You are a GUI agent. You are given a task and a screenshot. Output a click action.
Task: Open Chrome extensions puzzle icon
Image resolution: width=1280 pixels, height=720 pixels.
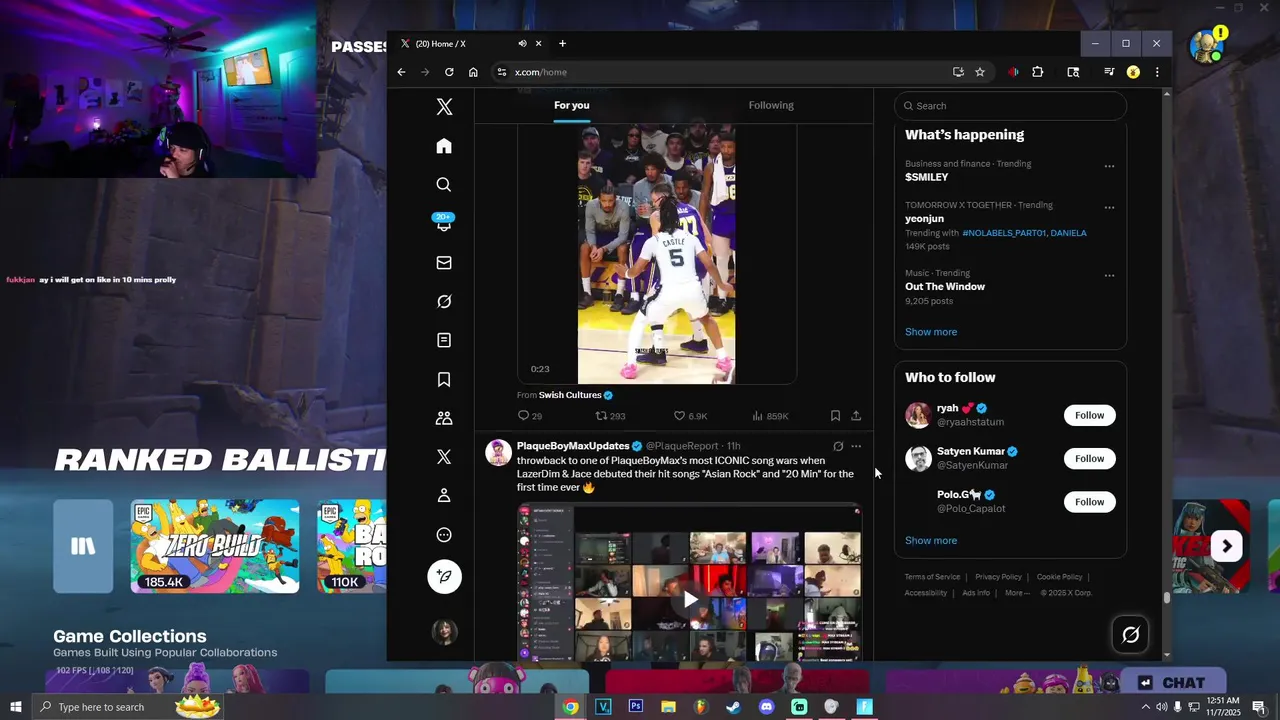(1037, 72)
